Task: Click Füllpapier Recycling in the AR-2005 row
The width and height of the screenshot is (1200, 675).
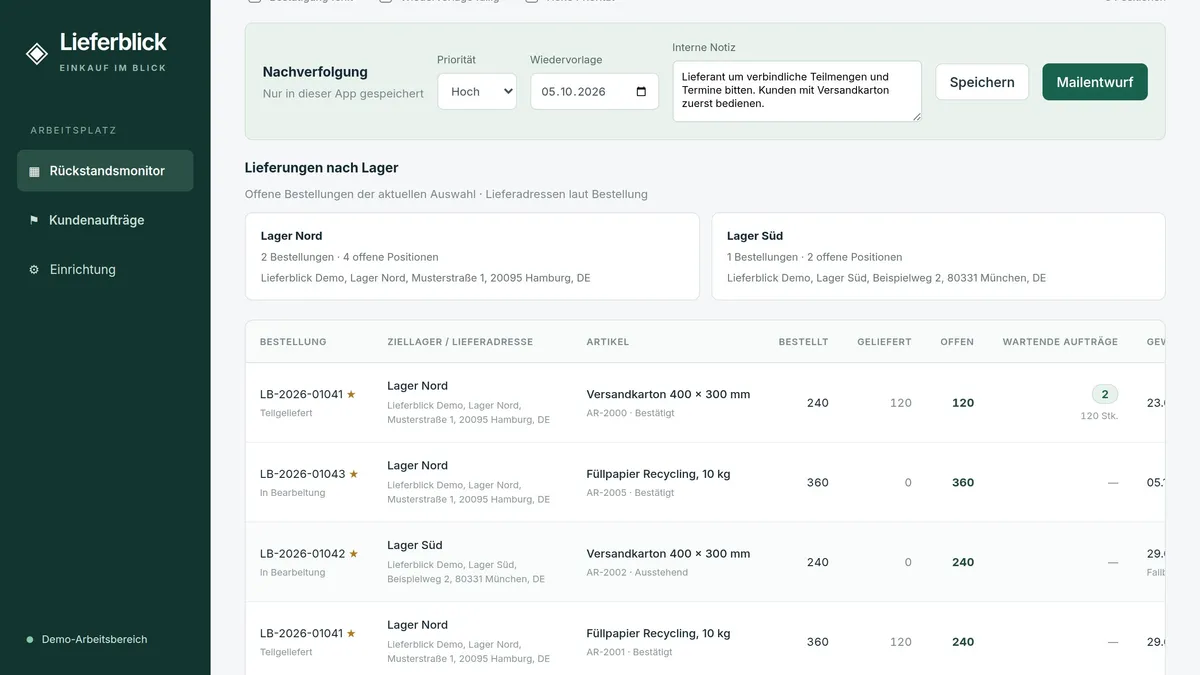Action: tap(659, 474)
